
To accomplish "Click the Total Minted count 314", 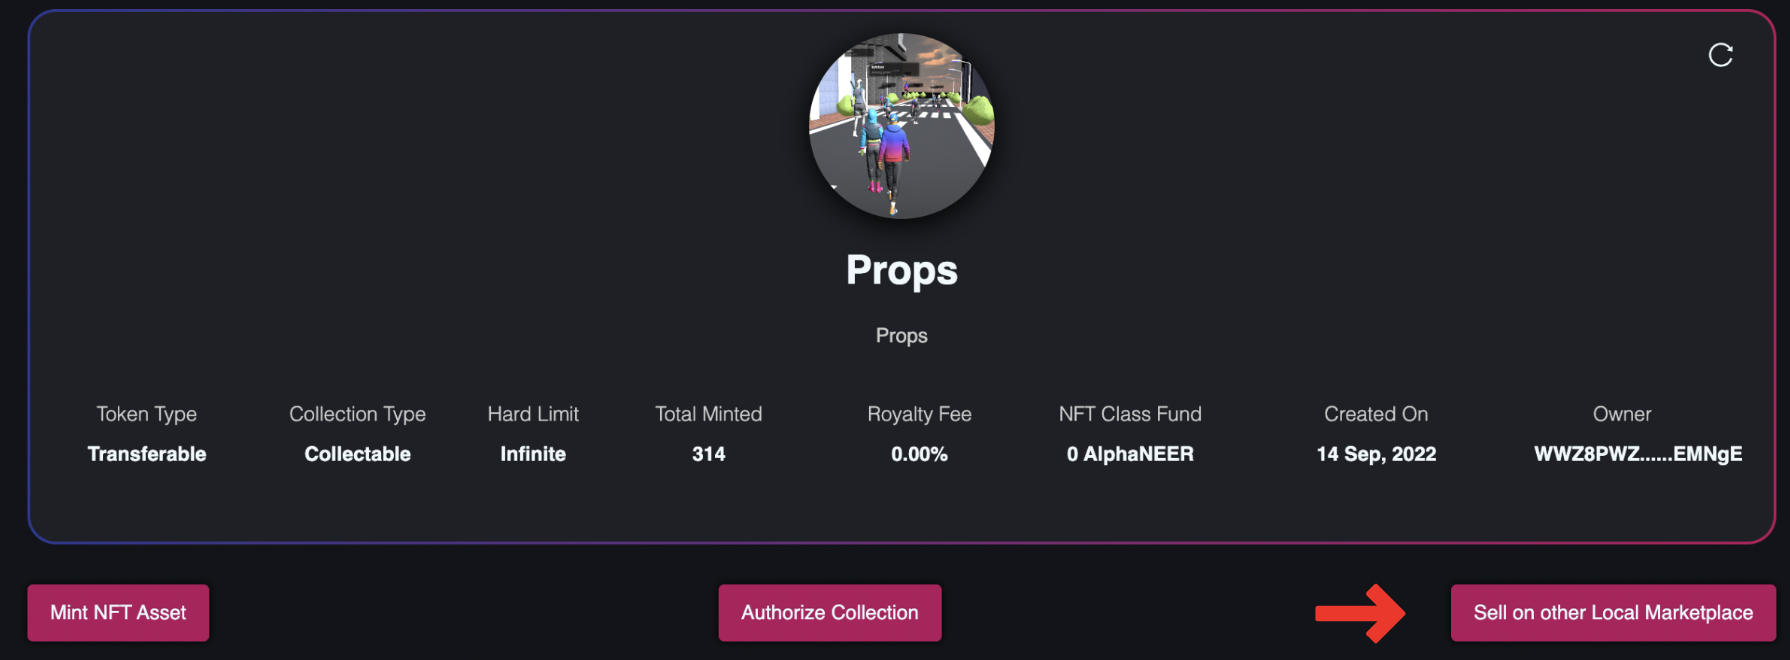I will [x=708, y=454].
